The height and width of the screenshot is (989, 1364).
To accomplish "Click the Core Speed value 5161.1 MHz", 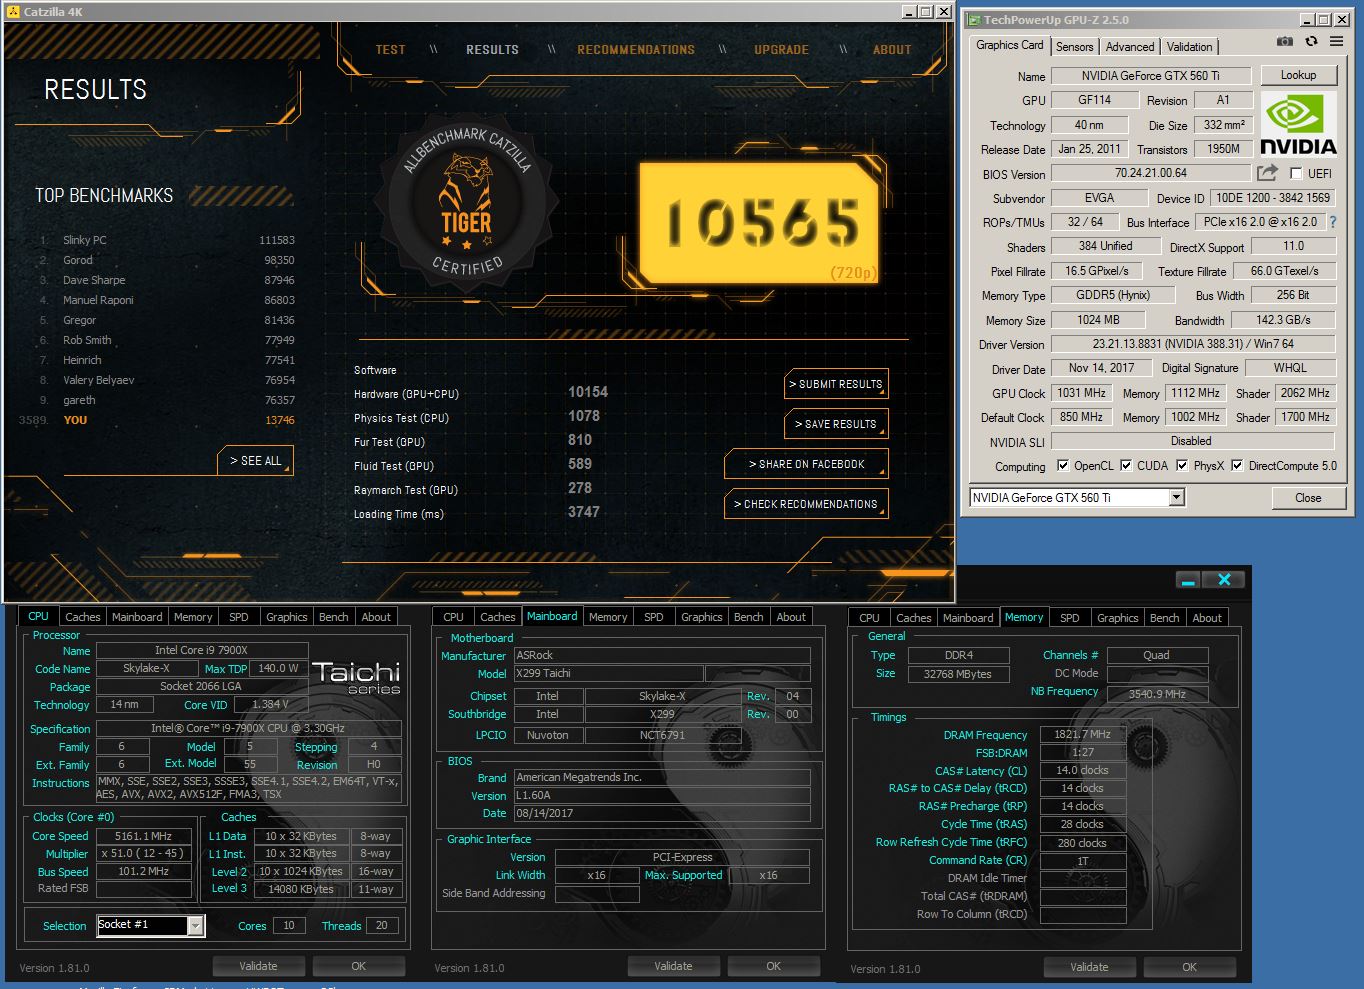I will pos(143,836).
